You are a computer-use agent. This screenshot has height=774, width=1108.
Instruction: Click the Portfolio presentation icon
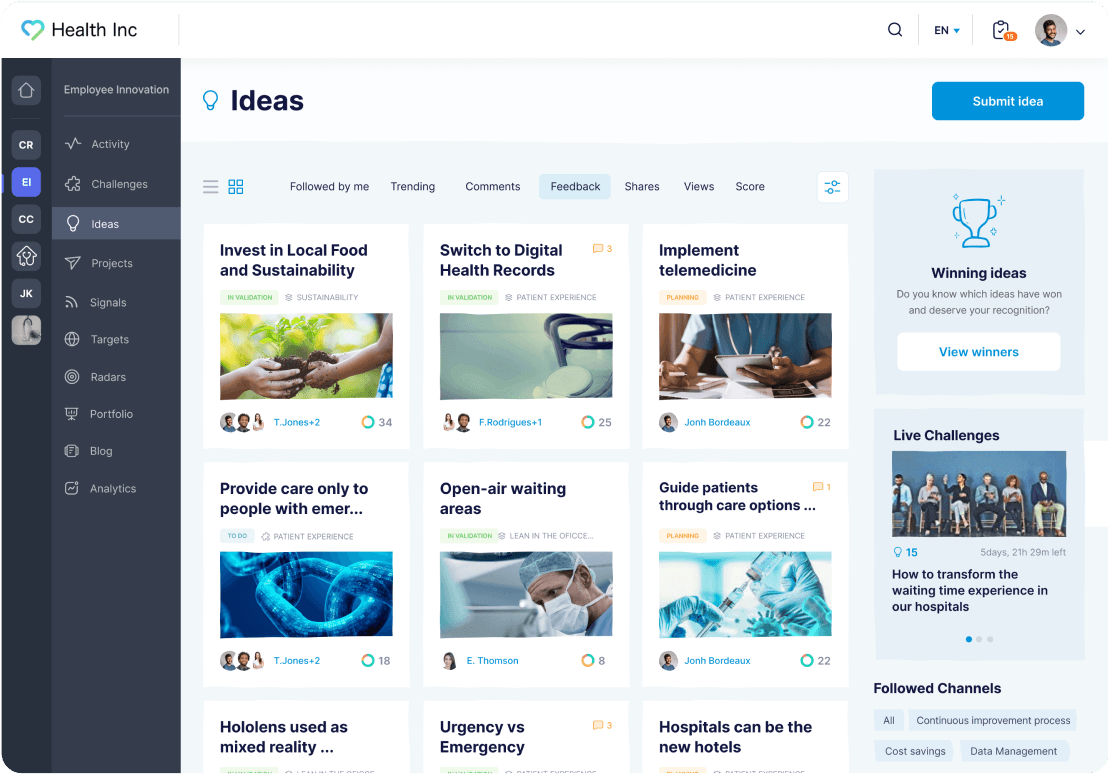(x=71, y=414)
